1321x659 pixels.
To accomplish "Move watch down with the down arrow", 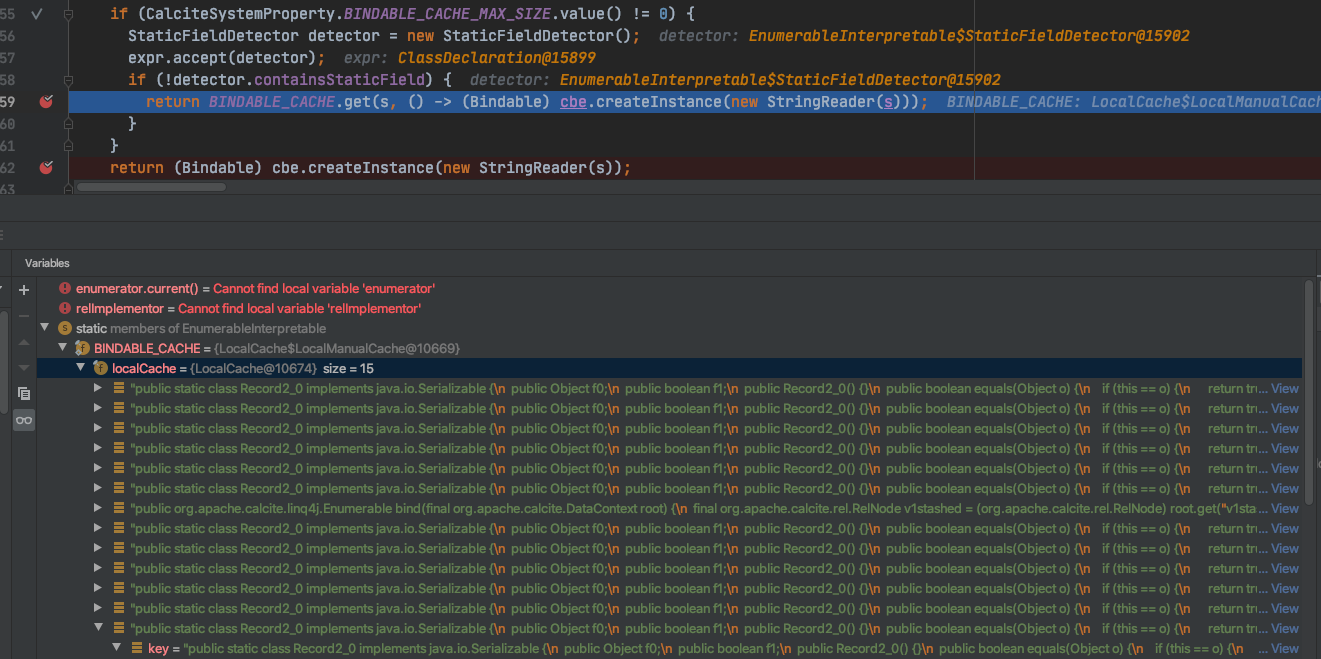I will pos(24,368).
